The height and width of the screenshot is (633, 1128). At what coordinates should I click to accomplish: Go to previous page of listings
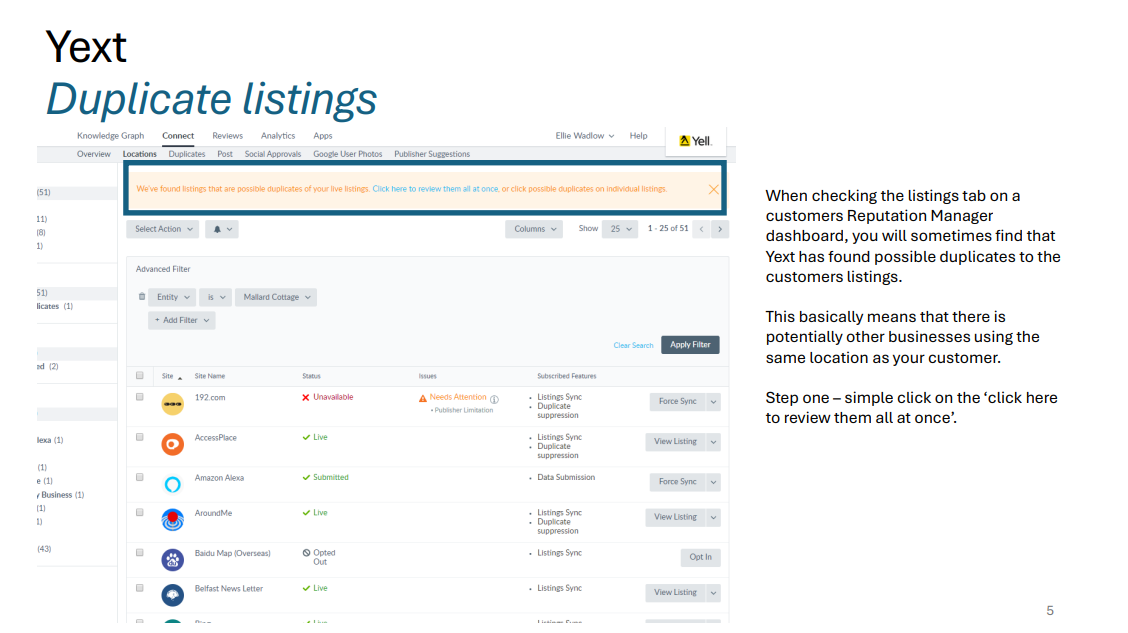coord(702,229)
